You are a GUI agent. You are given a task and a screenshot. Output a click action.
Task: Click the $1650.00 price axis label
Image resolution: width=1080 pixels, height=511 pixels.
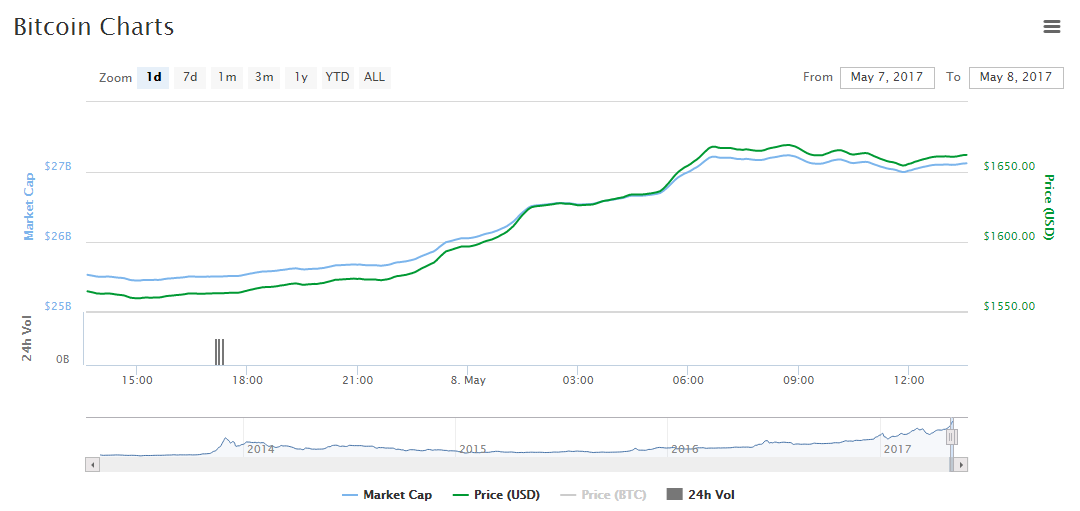click(1009, 167)
